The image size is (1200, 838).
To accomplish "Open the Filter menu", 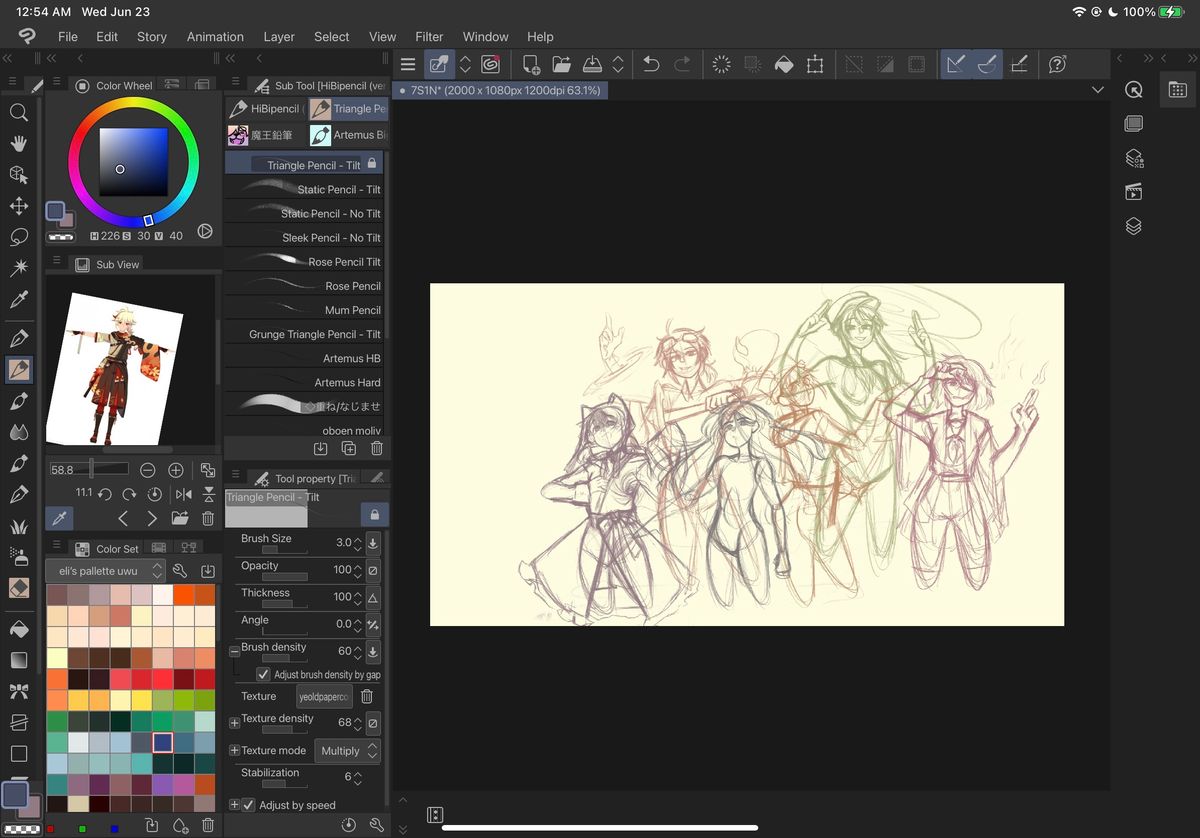I will tap(429, 37).
